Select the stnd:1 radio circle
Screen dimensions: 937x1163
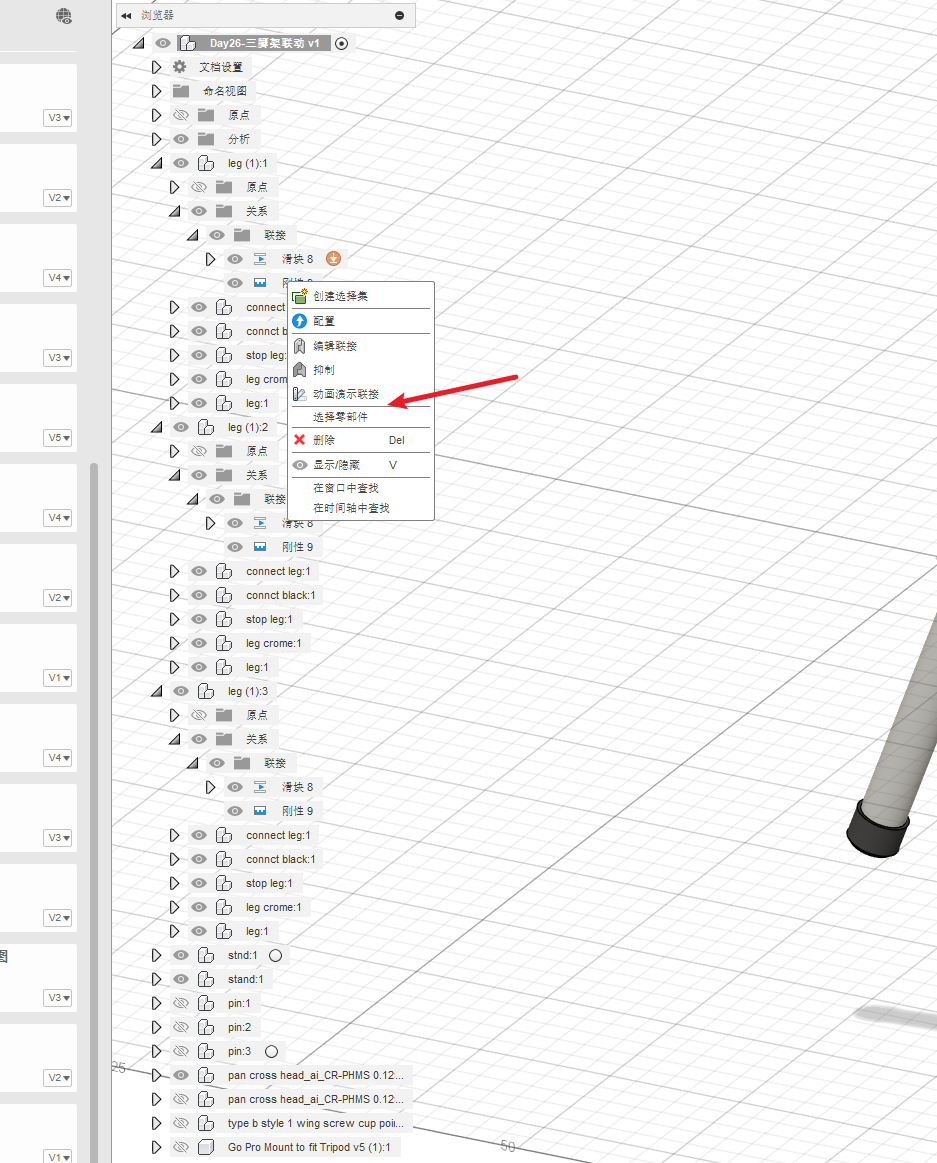[x=275, y=955]
